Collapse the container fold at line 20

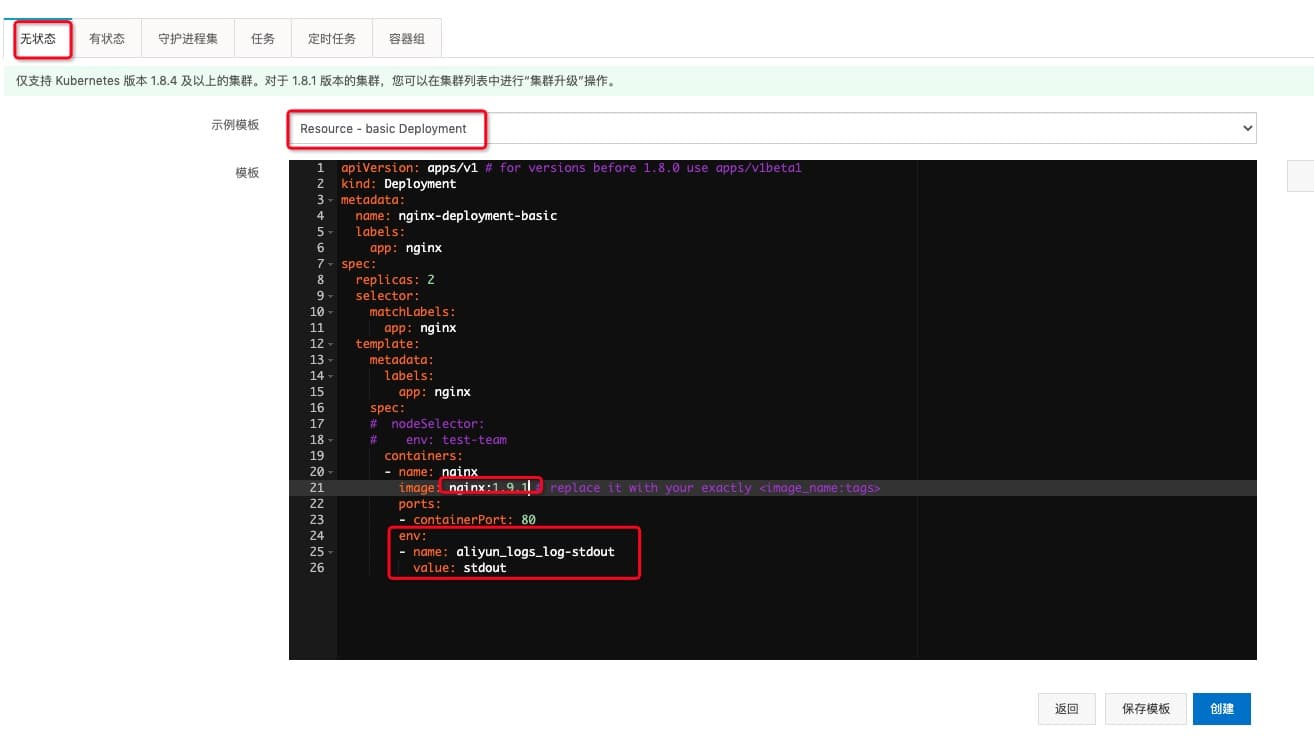pyautogui.click(x=331, y=472)
